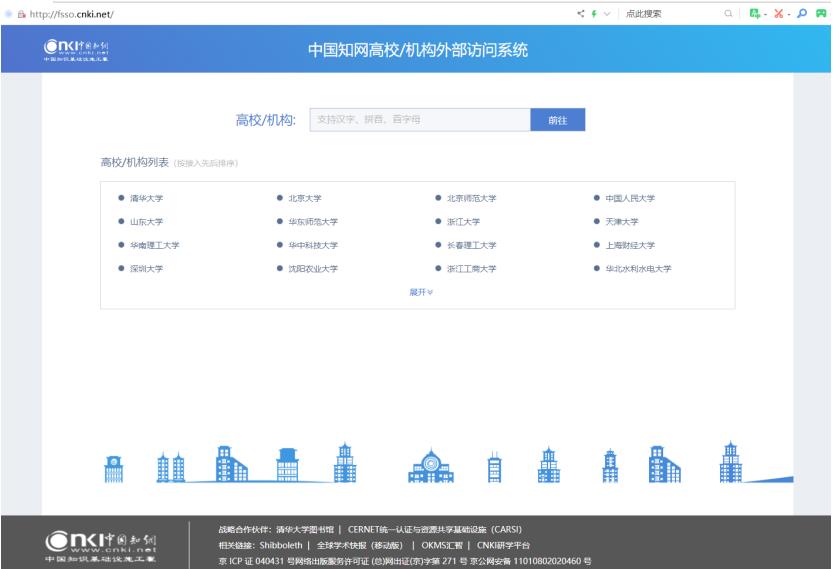Screen dimensions: 833x569
Task: Click the magnifier icon in browser search box
Action: tap(727, 13)
